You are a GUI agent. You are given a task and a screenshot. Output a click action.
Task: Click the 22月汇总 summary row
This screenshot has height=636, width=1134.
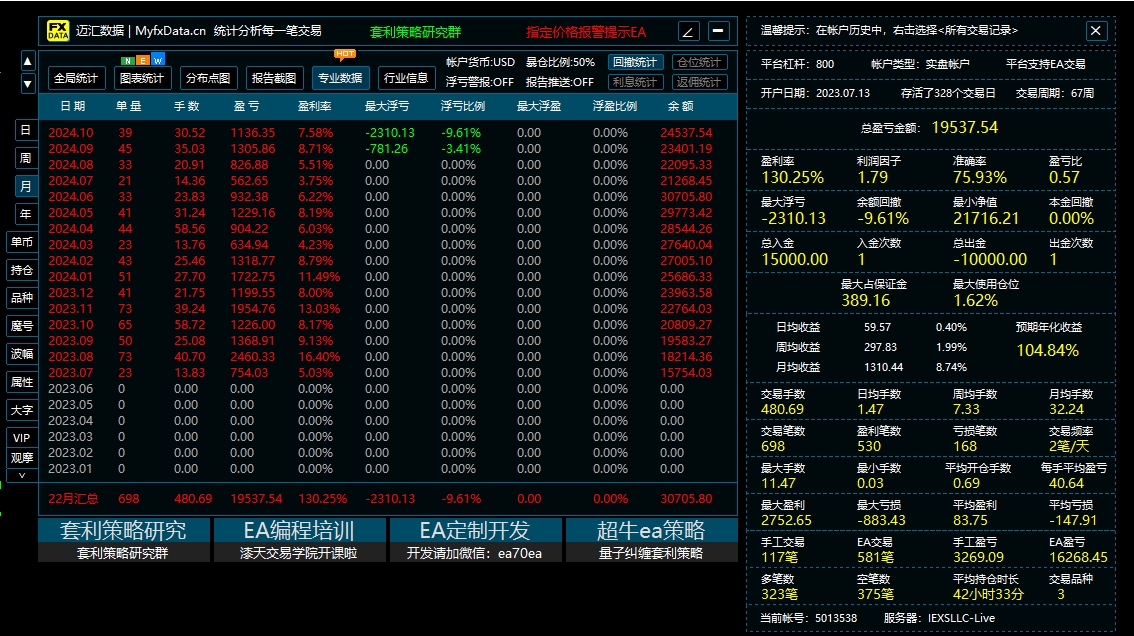(387, 499)
